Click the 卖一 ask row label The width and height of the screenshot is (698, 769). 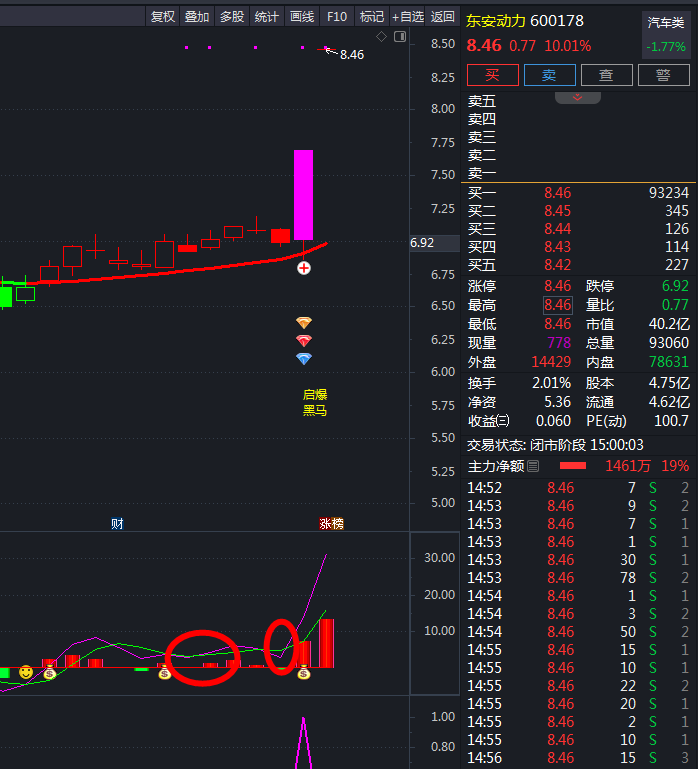pyautogui.click(x=482, y=173)
